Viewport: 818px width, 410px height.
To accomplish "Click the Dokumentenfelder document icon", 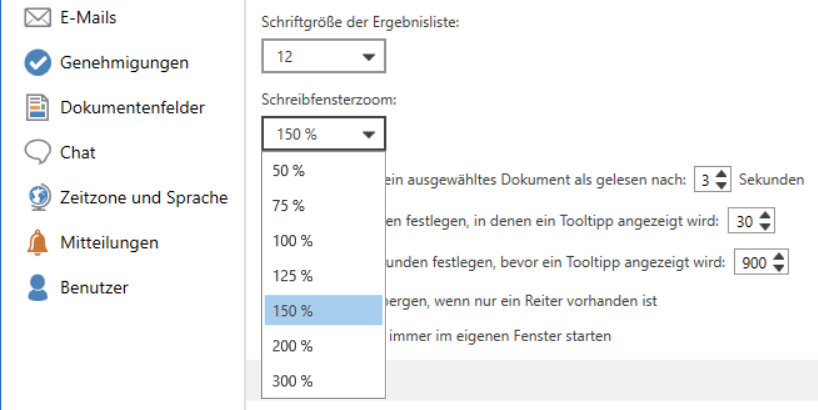I will pyautogui.click(x=37, y=108).
